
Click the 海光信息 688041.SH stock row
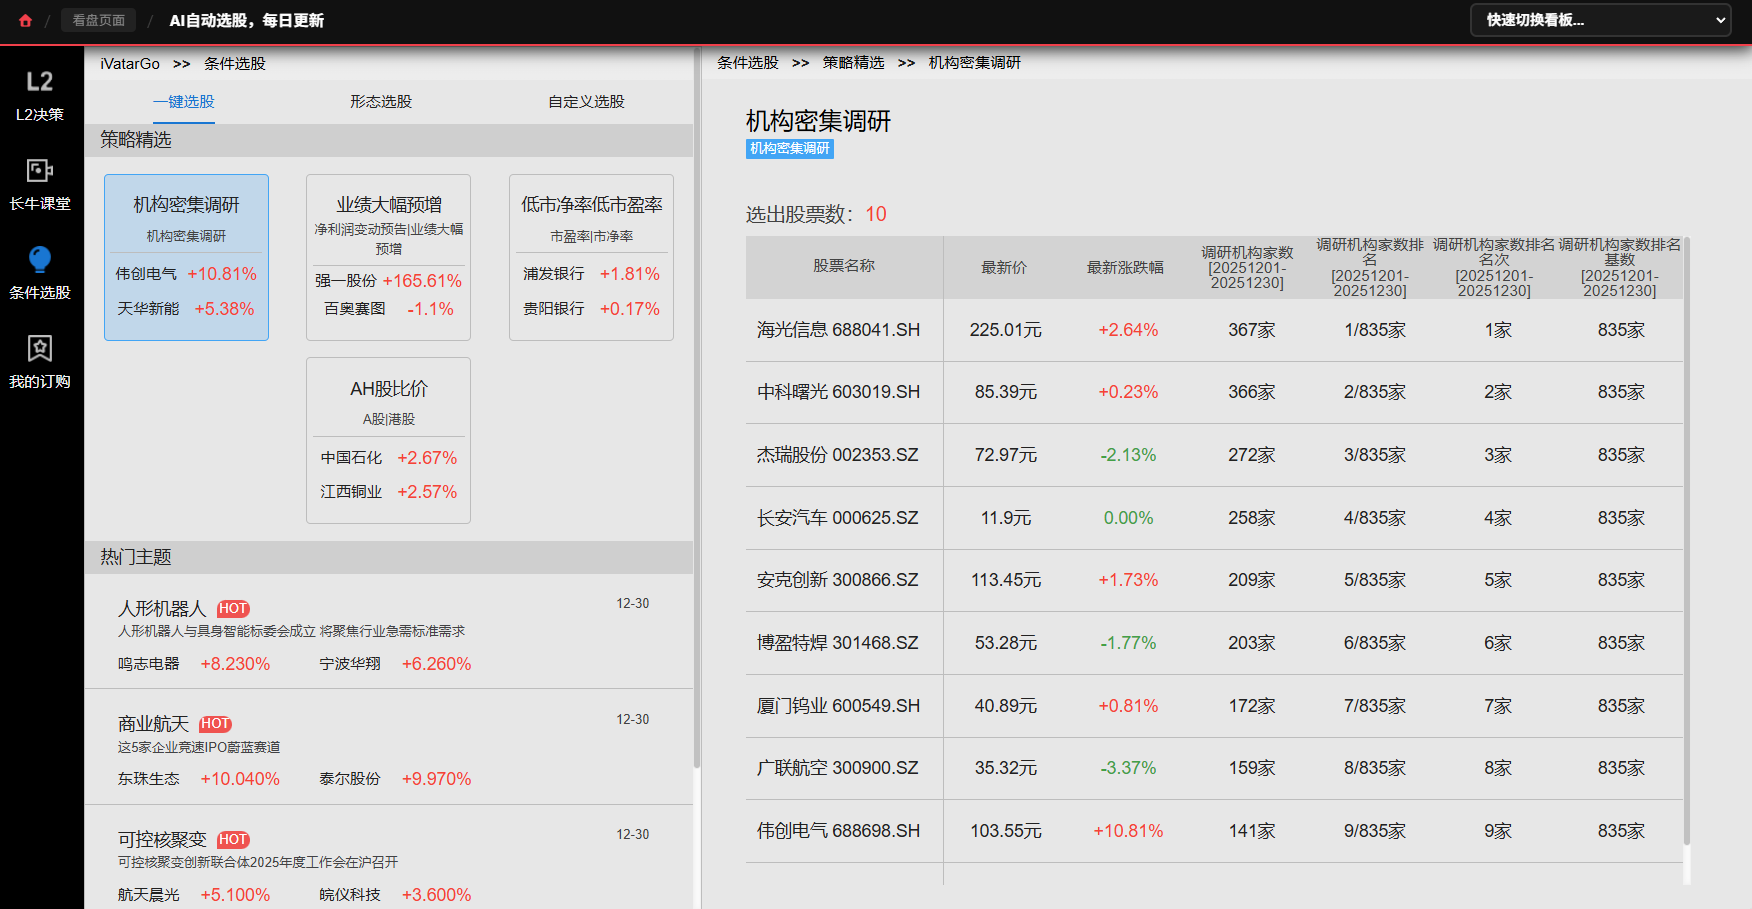click(838, 330)
